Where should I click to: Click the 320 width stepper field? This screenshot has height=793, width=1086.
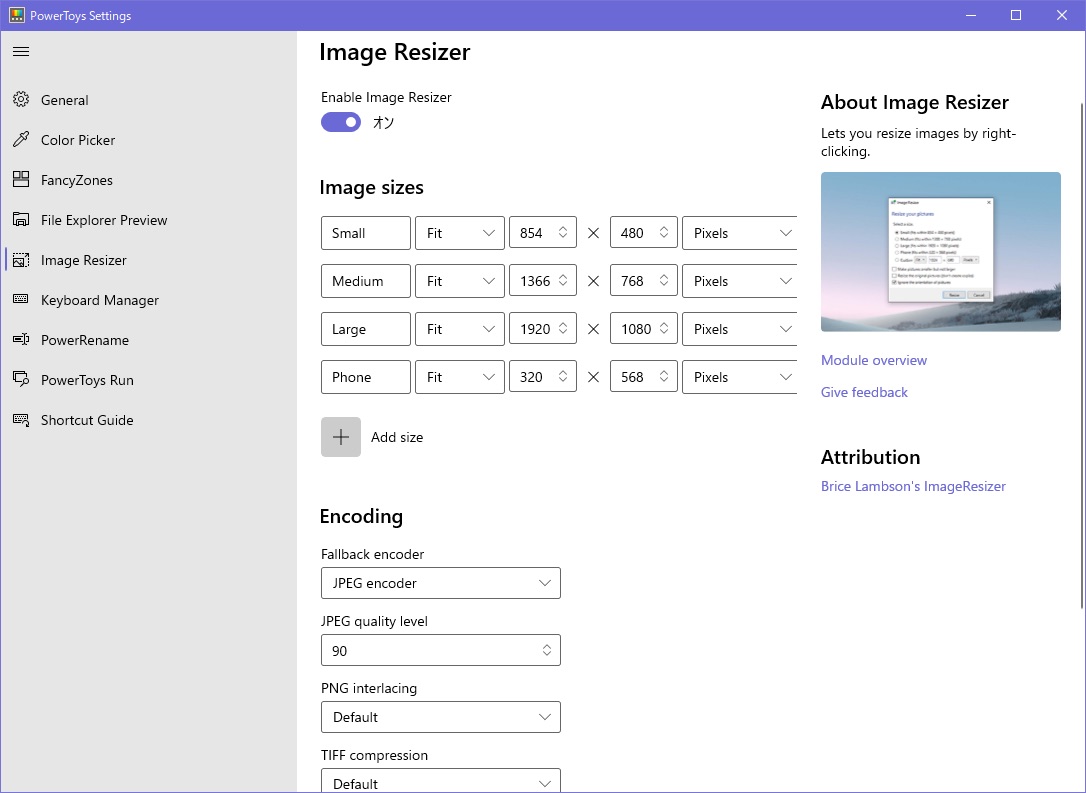(x=542, y=377)
